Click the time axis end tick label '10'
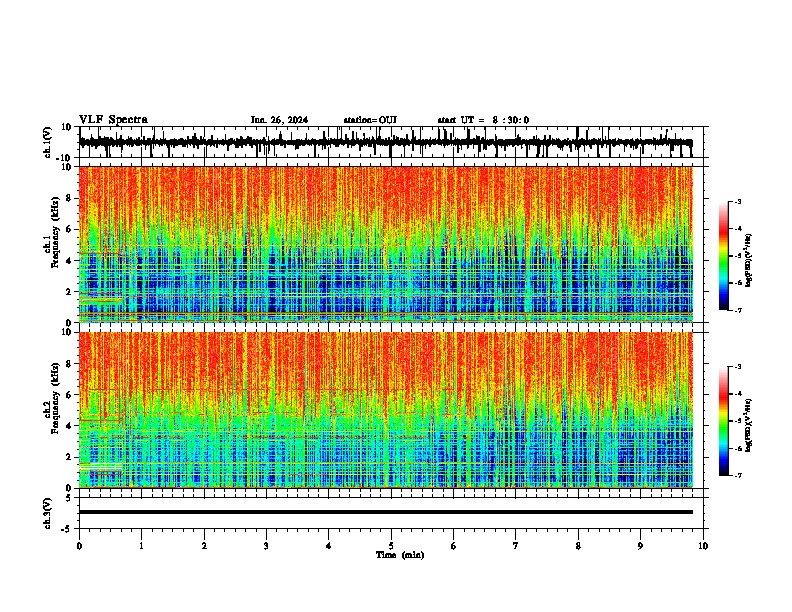 coord(703,546)
